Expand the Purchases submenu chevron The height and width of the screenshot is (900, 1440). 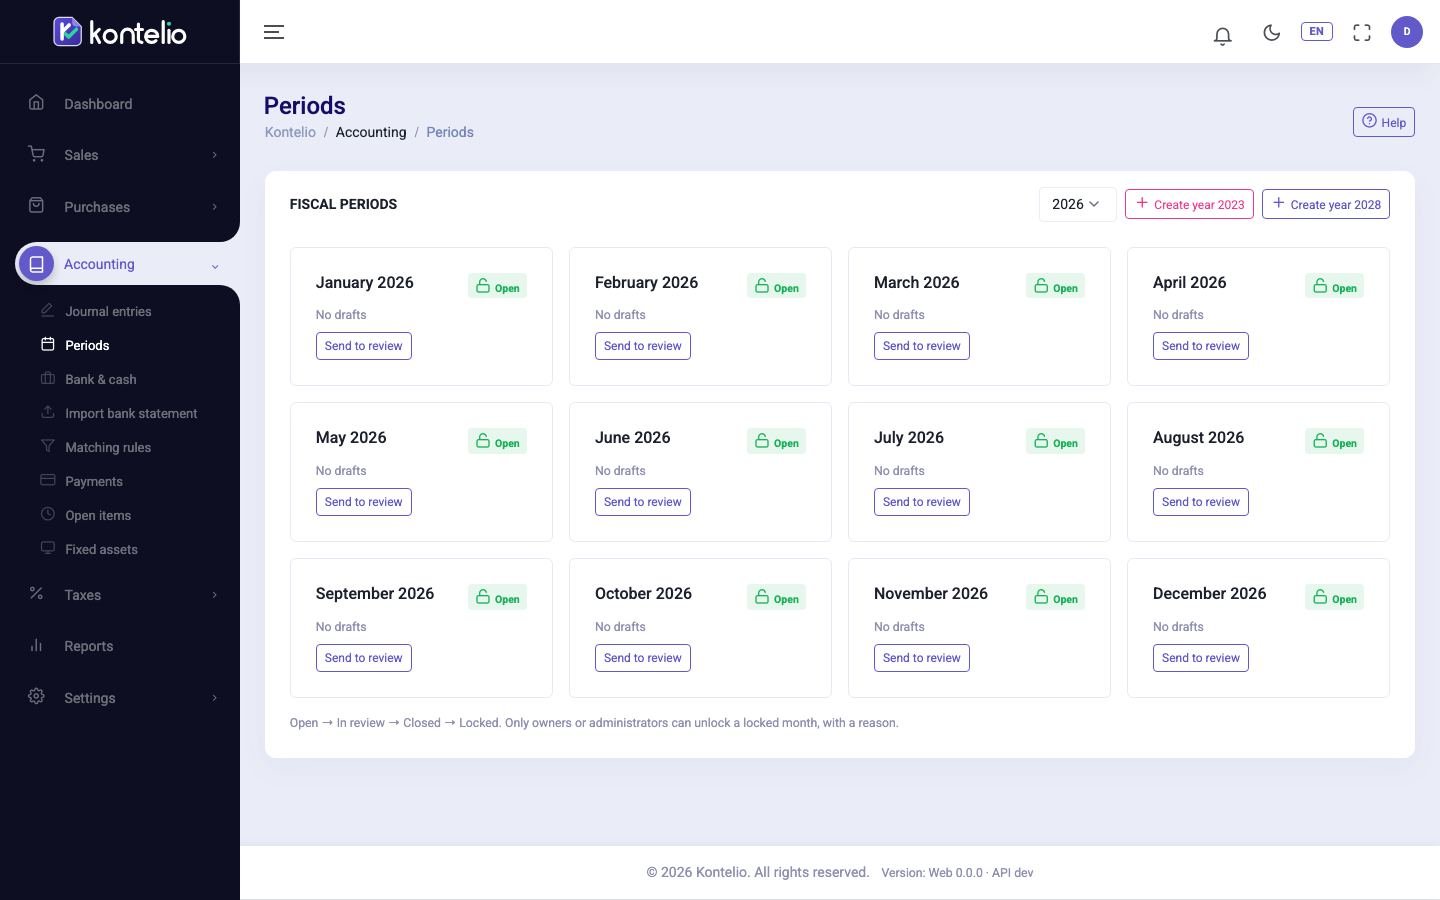pyautogui.click(x=214, y=207)
